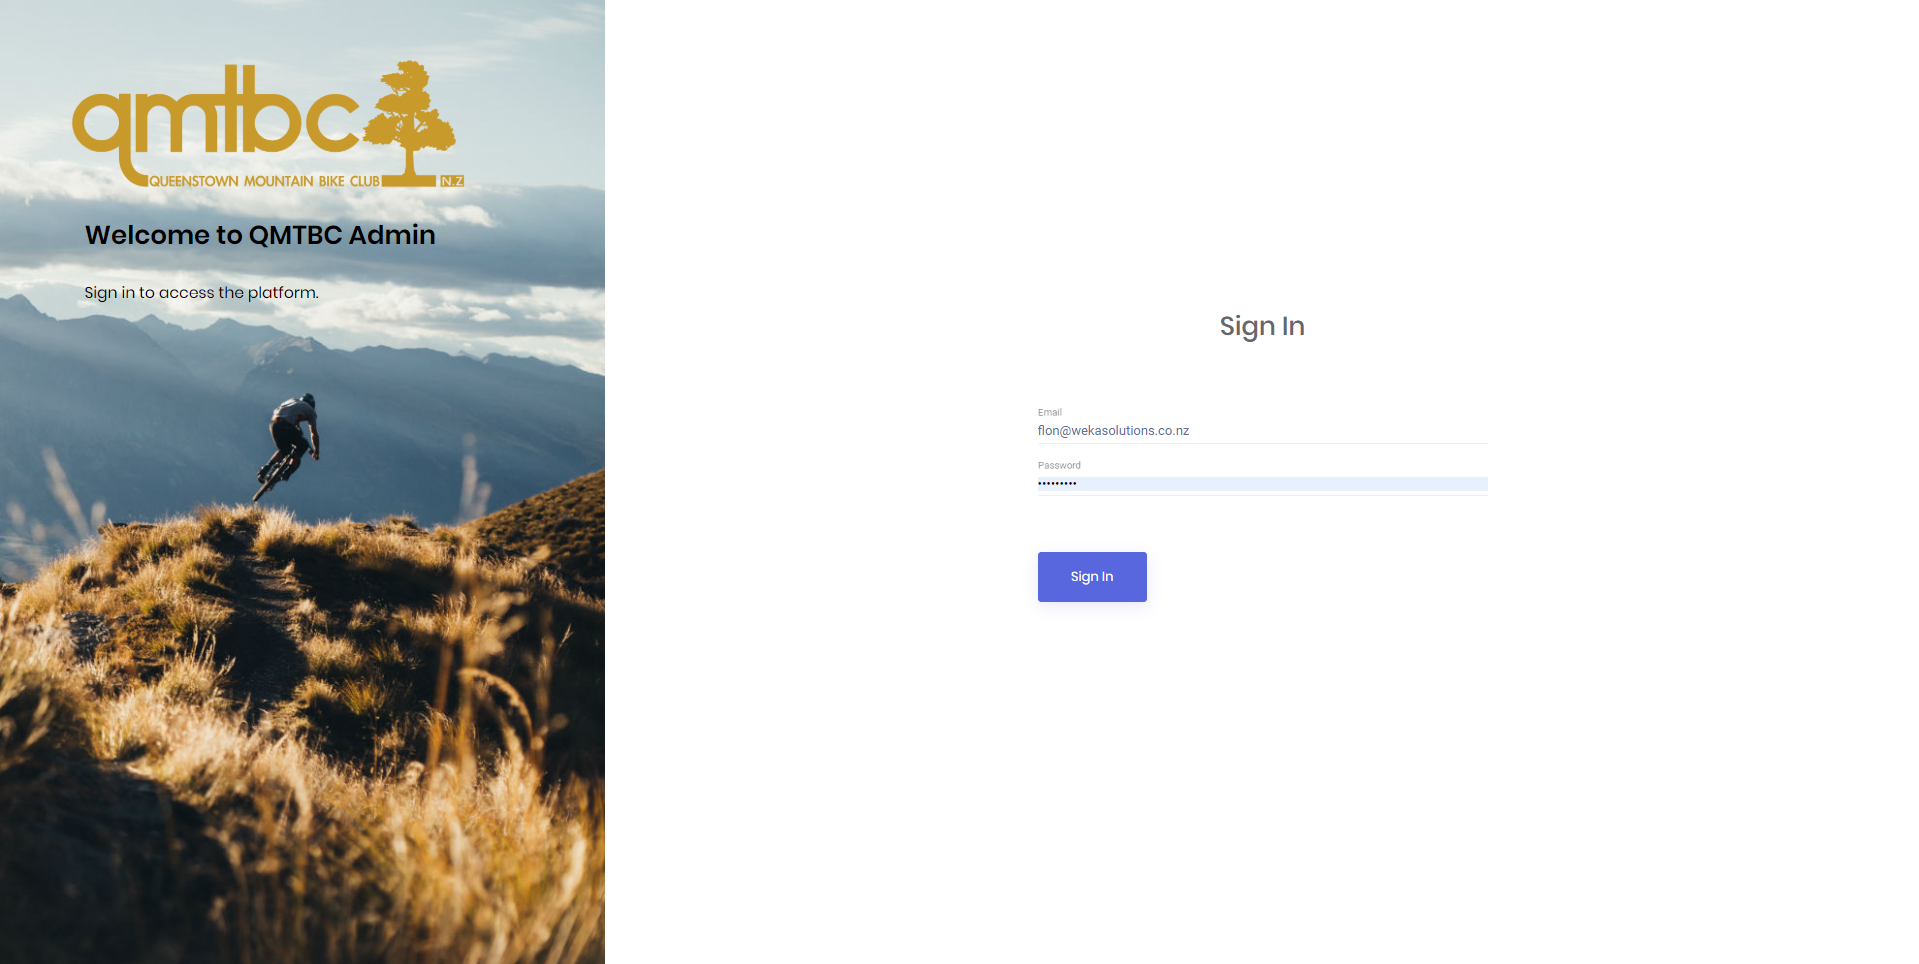This screenshot has width=1919, height=964.
Task: Click the golden tree icon in logo
Action: point(410,120)
